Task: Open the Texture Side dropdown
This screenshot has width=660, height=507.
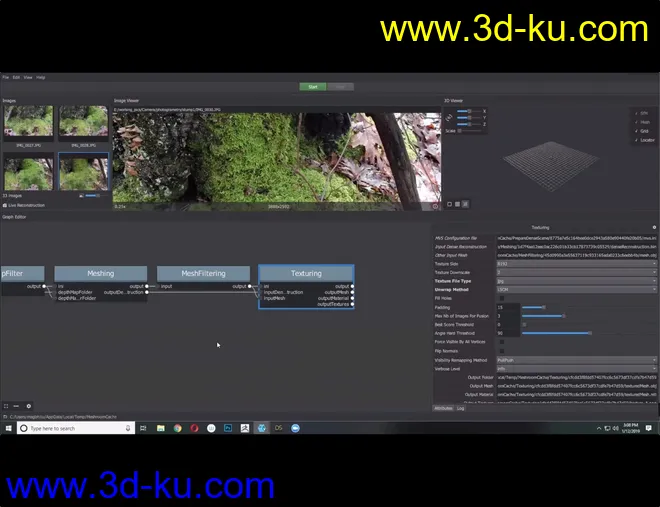Action: point(576,264)
